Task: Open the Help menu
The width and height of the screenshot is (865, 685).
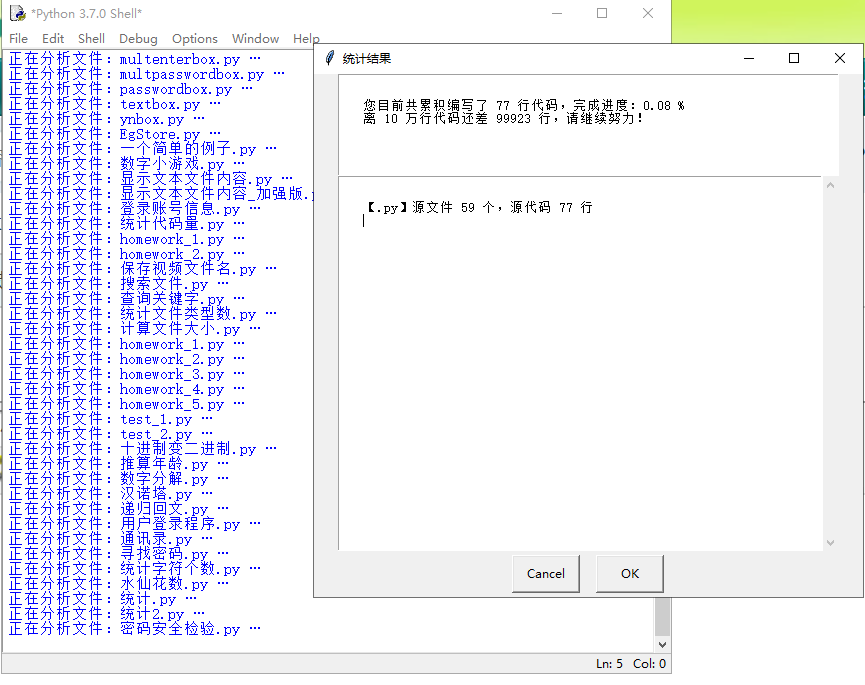Action: (x=306, y=38)
